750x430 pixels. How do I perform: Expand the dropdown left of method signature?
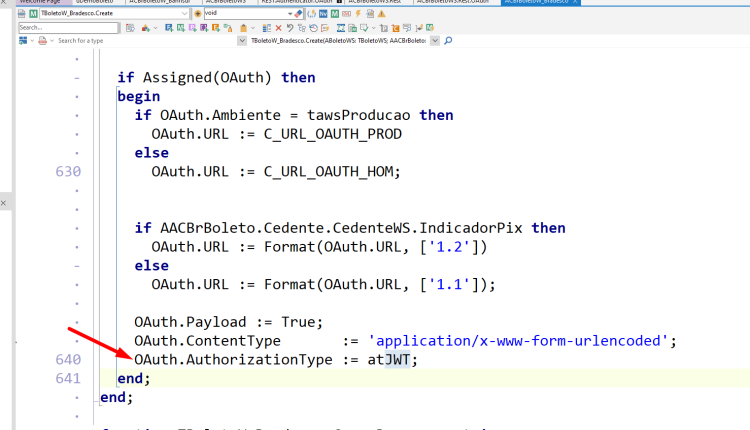pyautogui.click(x=242, y=41)
